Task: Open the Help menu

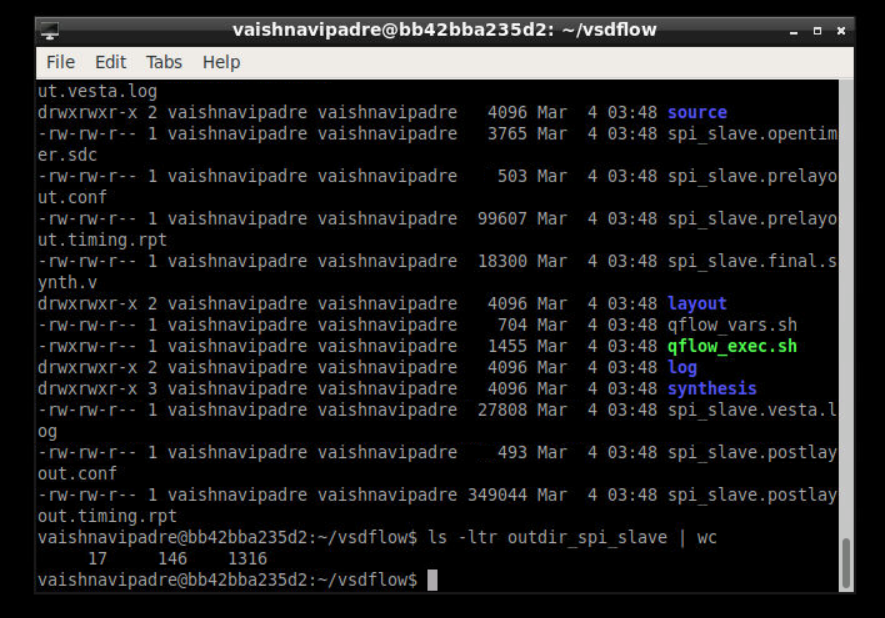Action: [x=220, y=62]
